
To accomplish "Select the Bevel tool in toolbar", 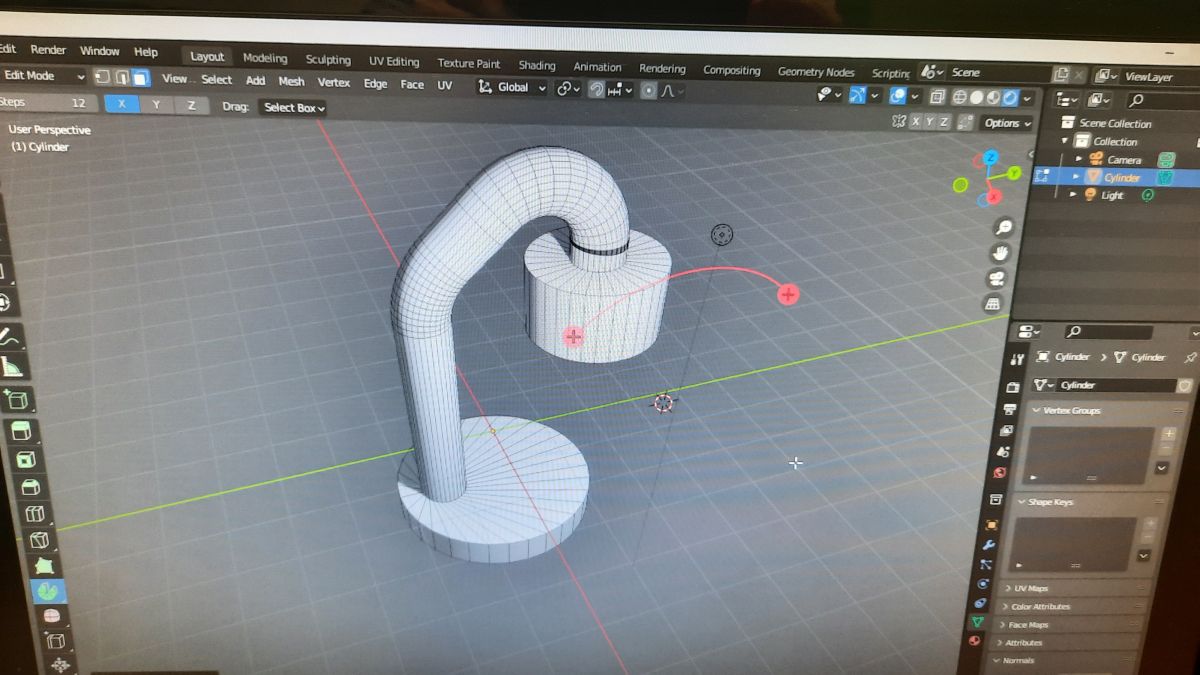I will [29, 487].
